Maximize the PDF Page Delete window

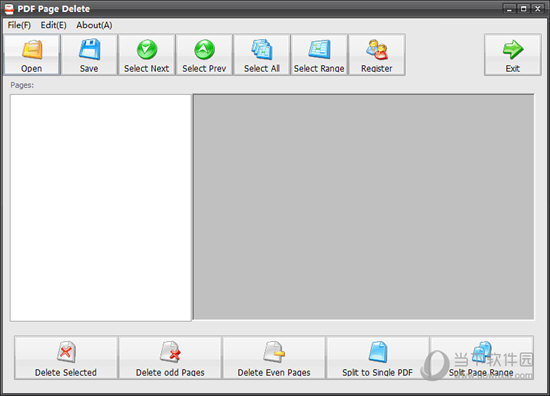point(523,9)
